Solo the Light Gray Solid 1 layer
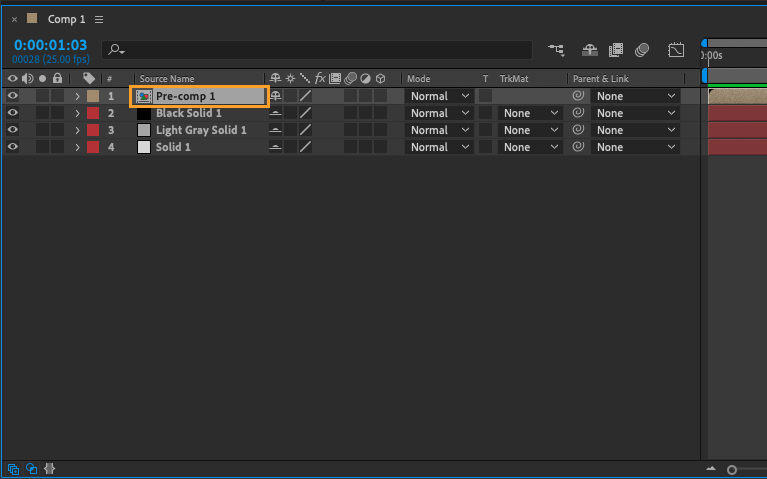 tap(43, 130)
